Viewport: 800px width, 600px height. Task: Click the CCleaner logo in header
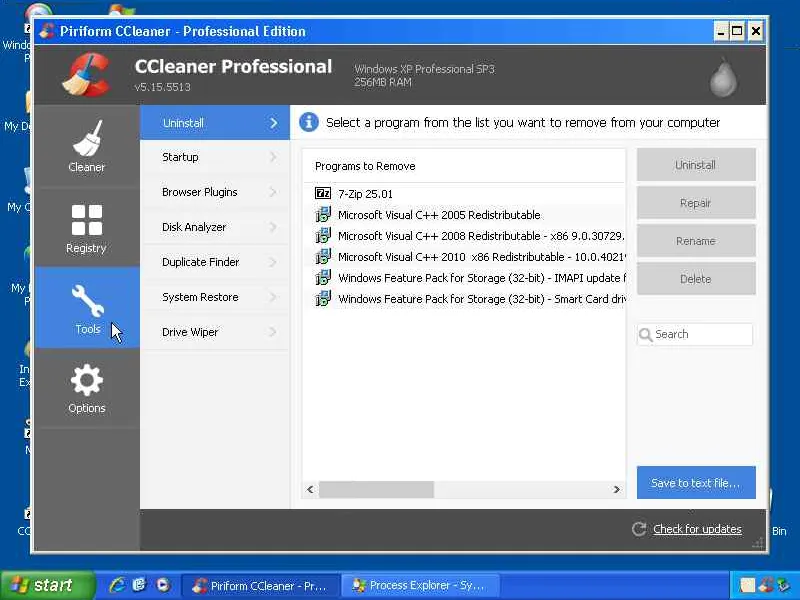pos(87,75)
